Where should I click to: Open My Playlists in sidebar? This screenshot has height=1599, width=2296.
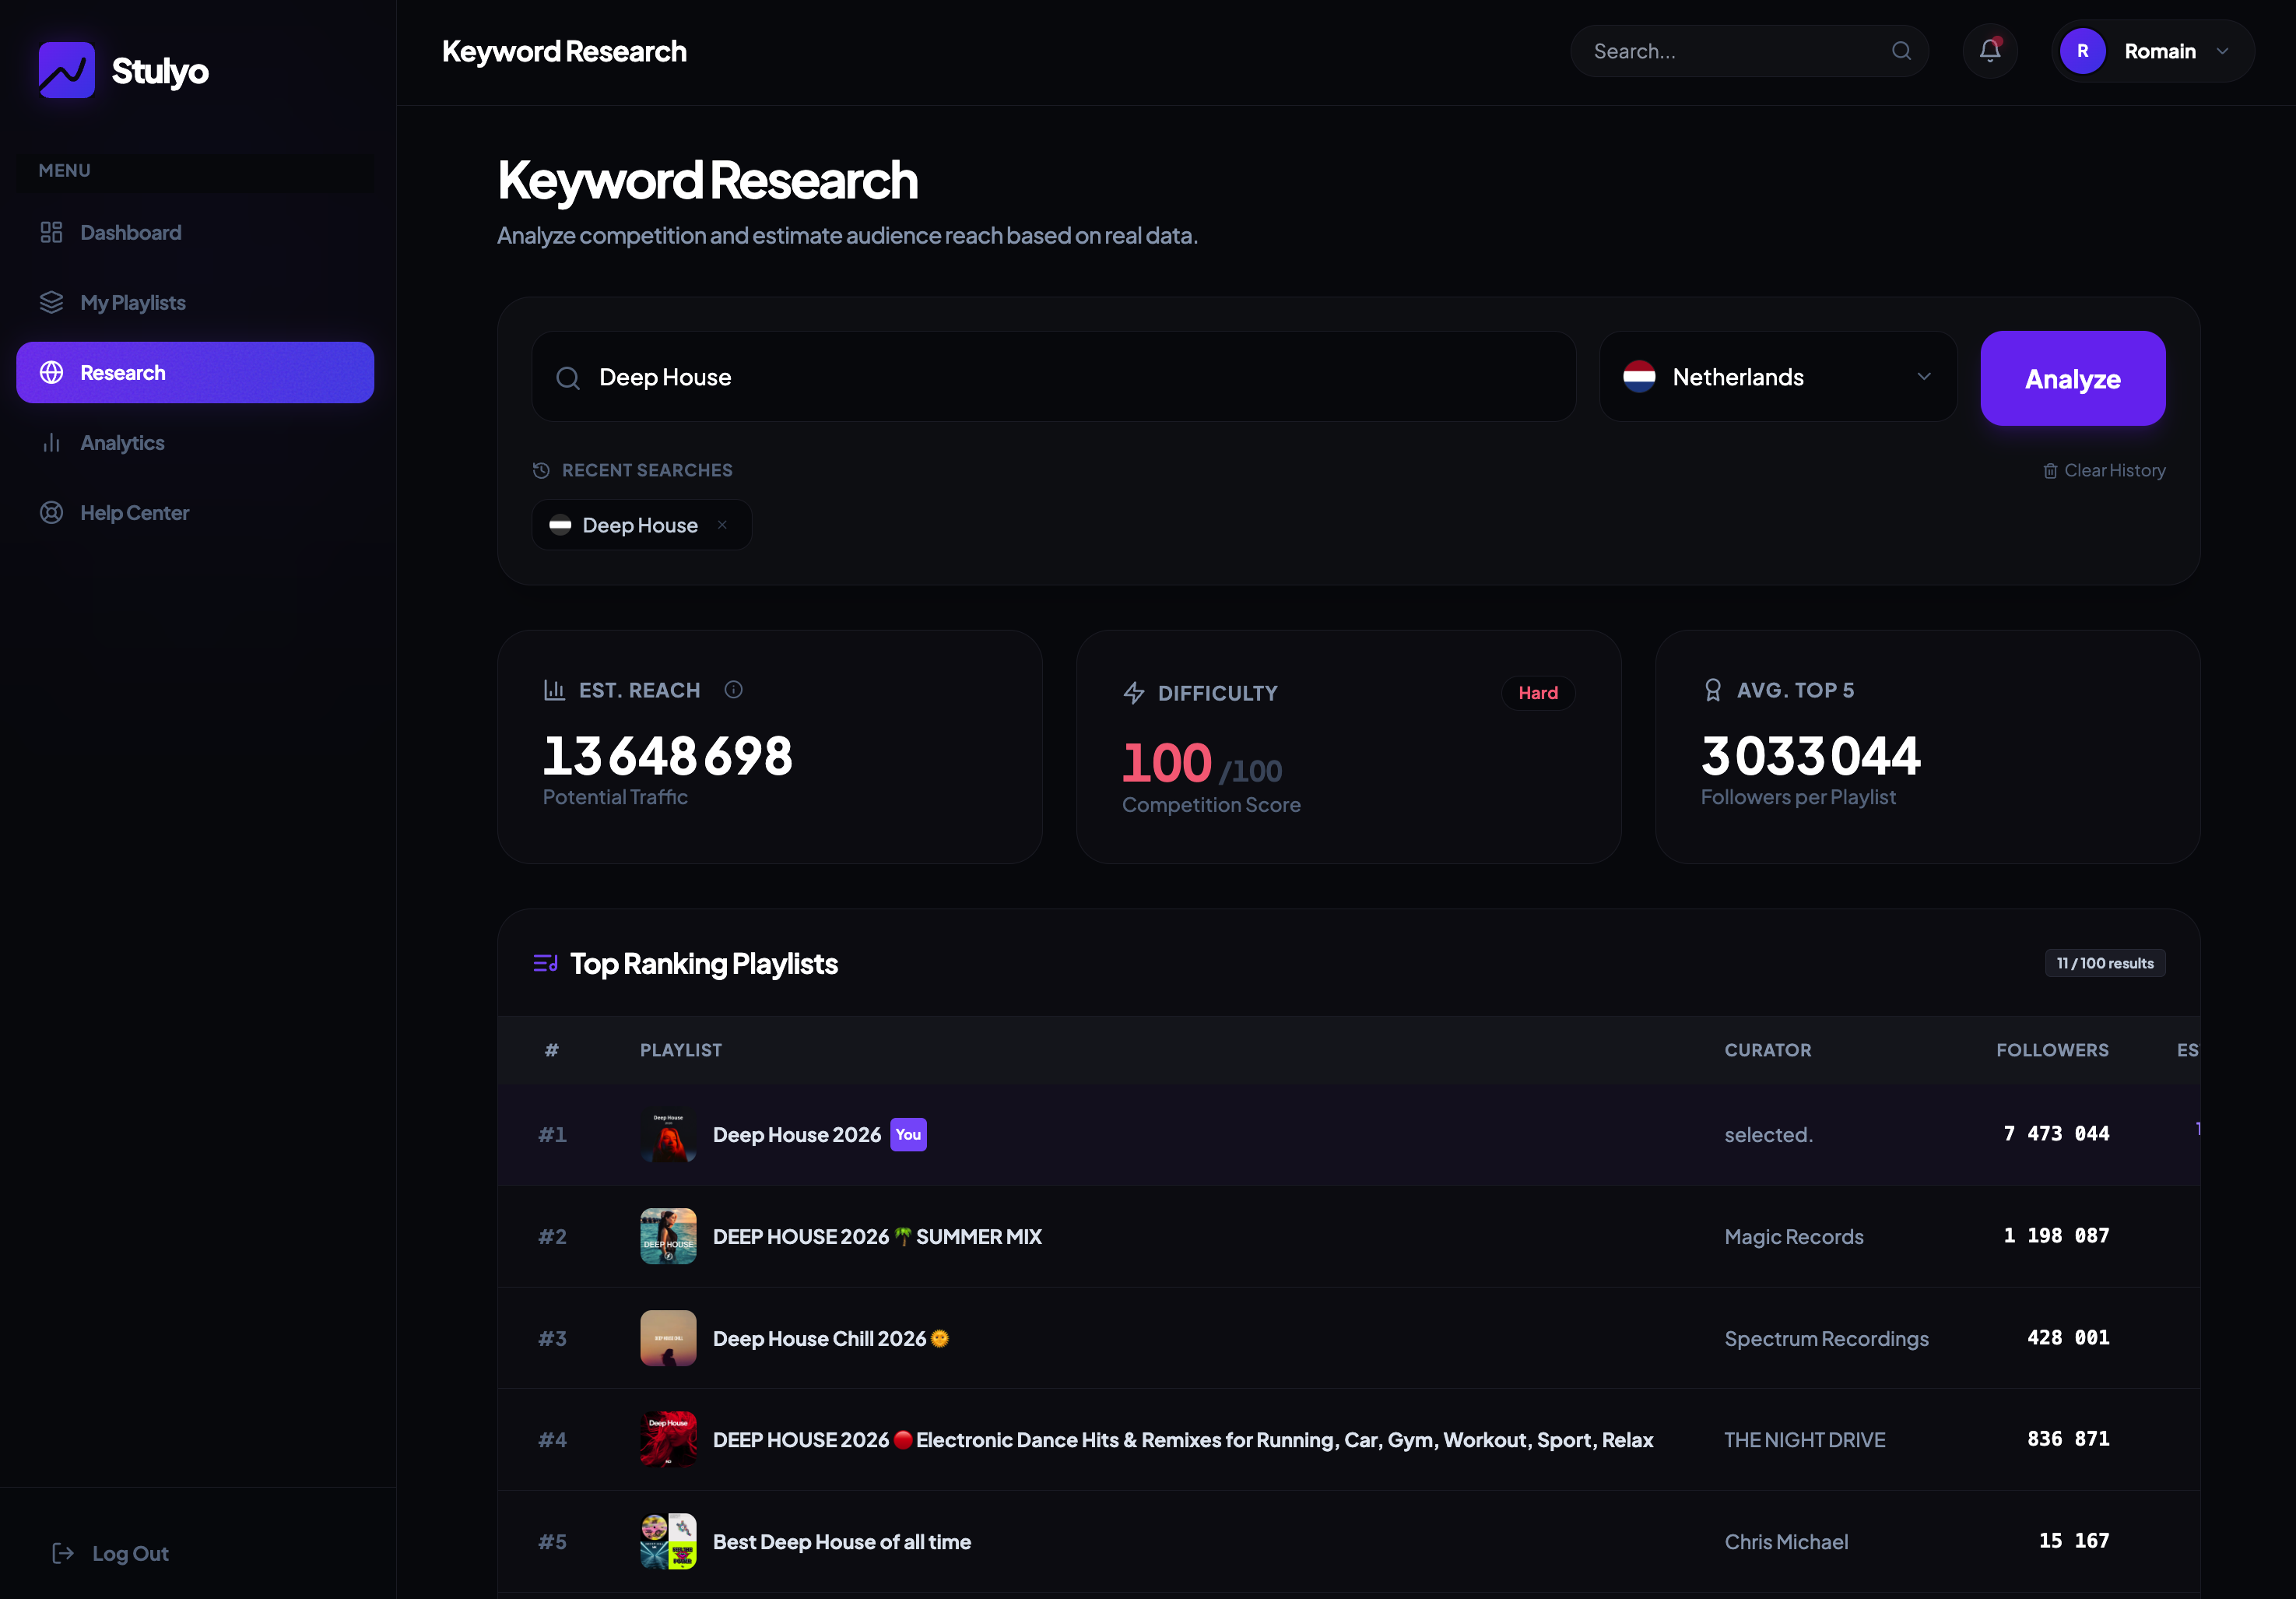pos(132,303)
